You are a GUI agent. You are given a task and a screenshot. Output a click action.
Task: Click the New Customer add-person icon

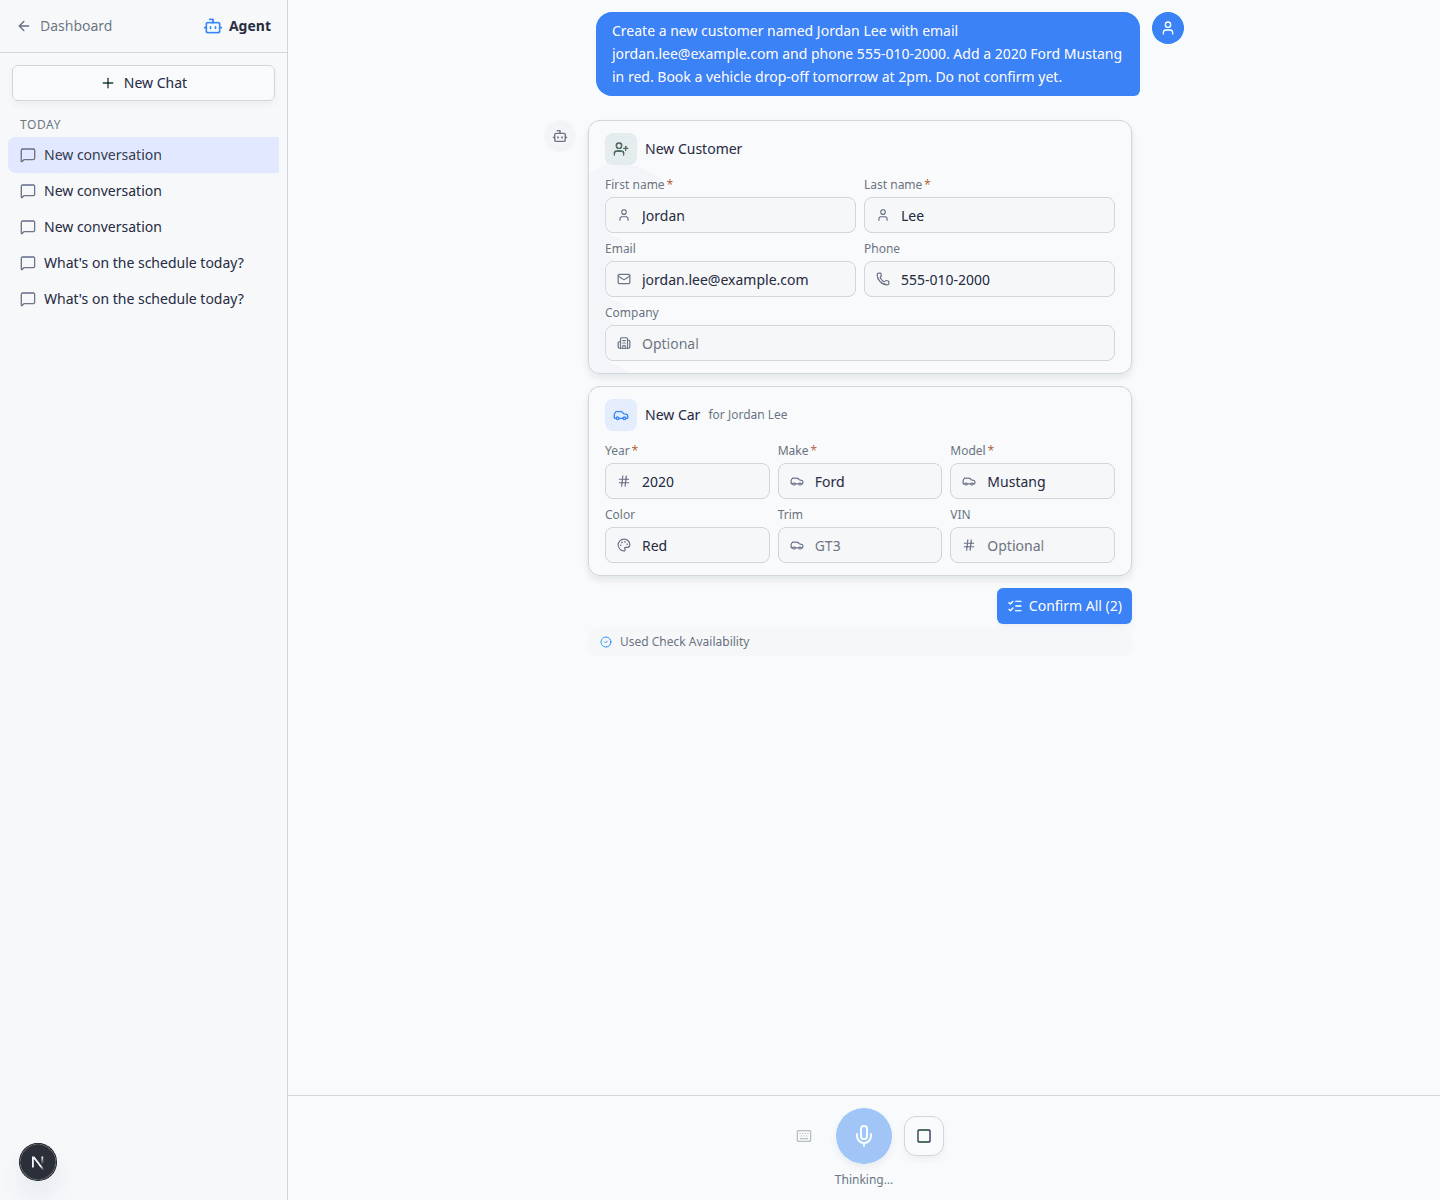[621, 149]
